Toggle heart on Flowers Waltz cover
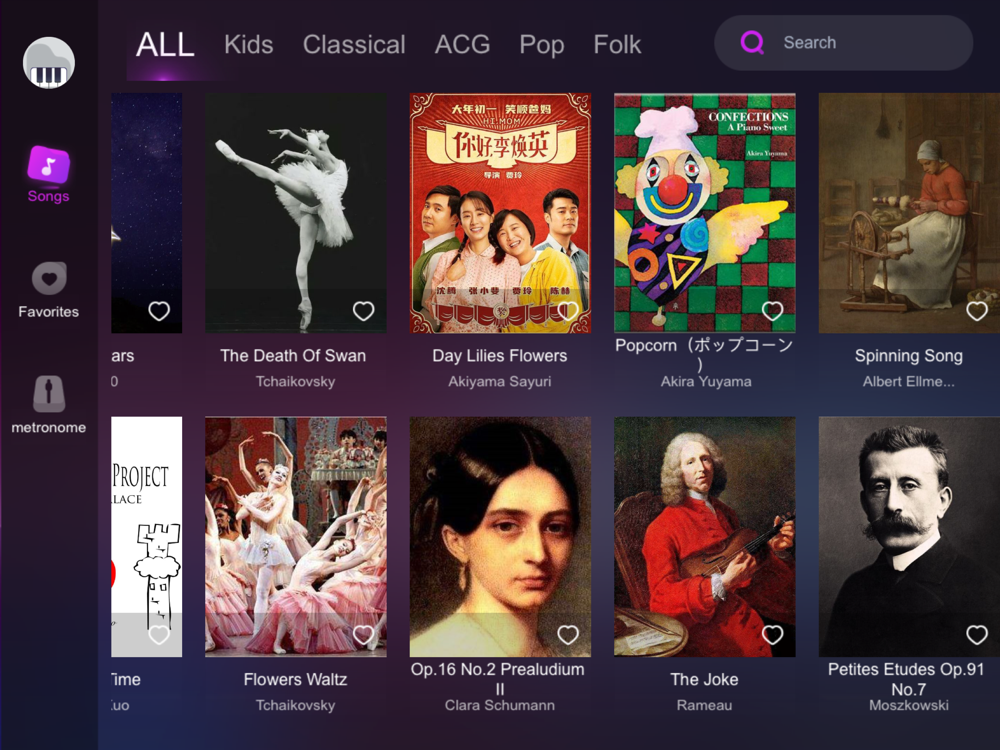Viewport: 1000px width, 750px height. [364, 635]
